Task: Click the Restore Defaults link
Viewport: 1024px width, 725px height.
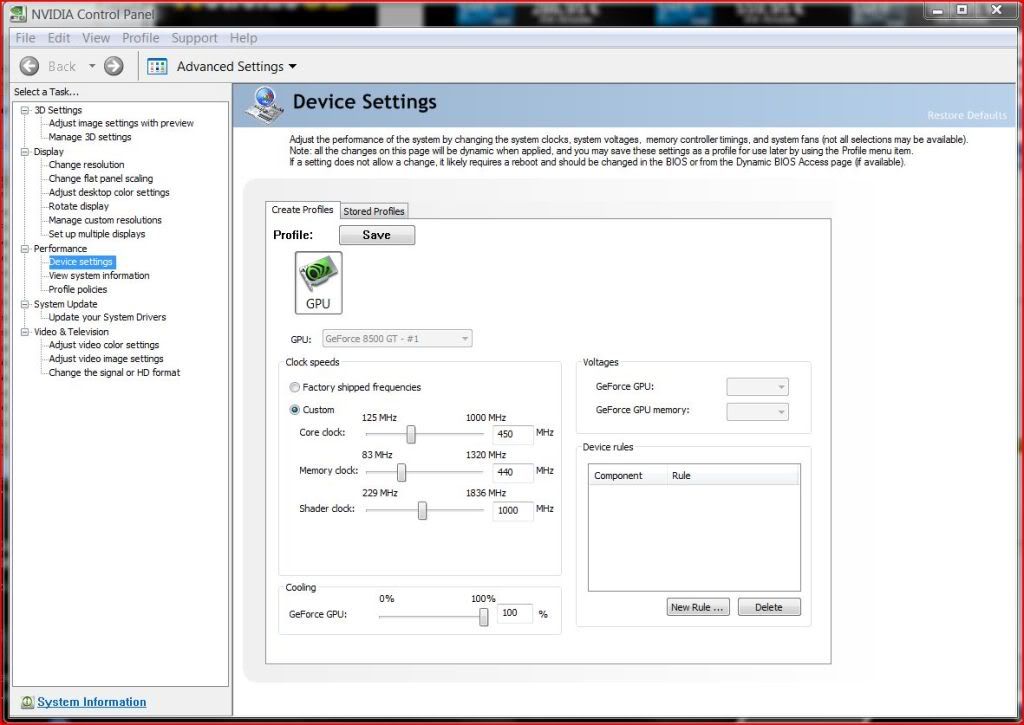Action: click(x=967, y=116)
